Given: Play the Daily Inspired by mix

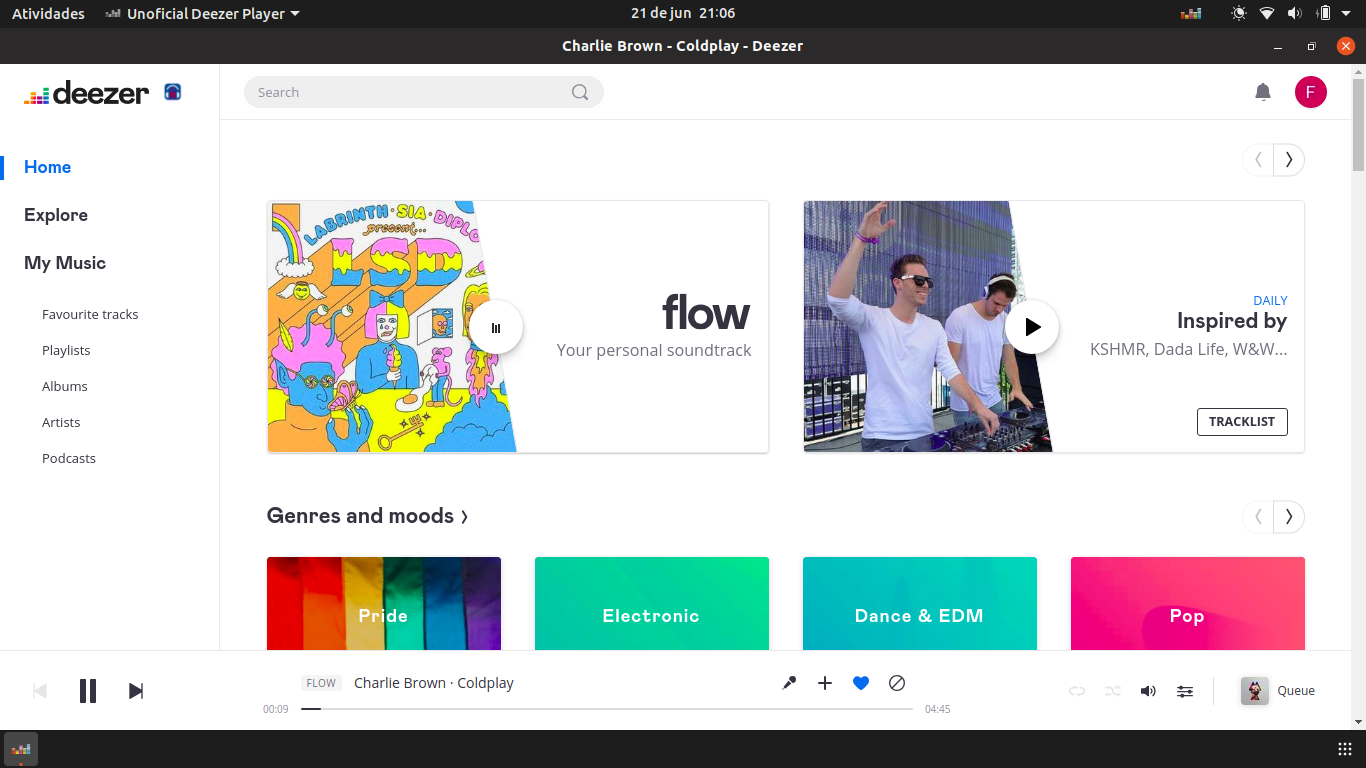Looking at the screenshot, I should (x=1032, y=327).
